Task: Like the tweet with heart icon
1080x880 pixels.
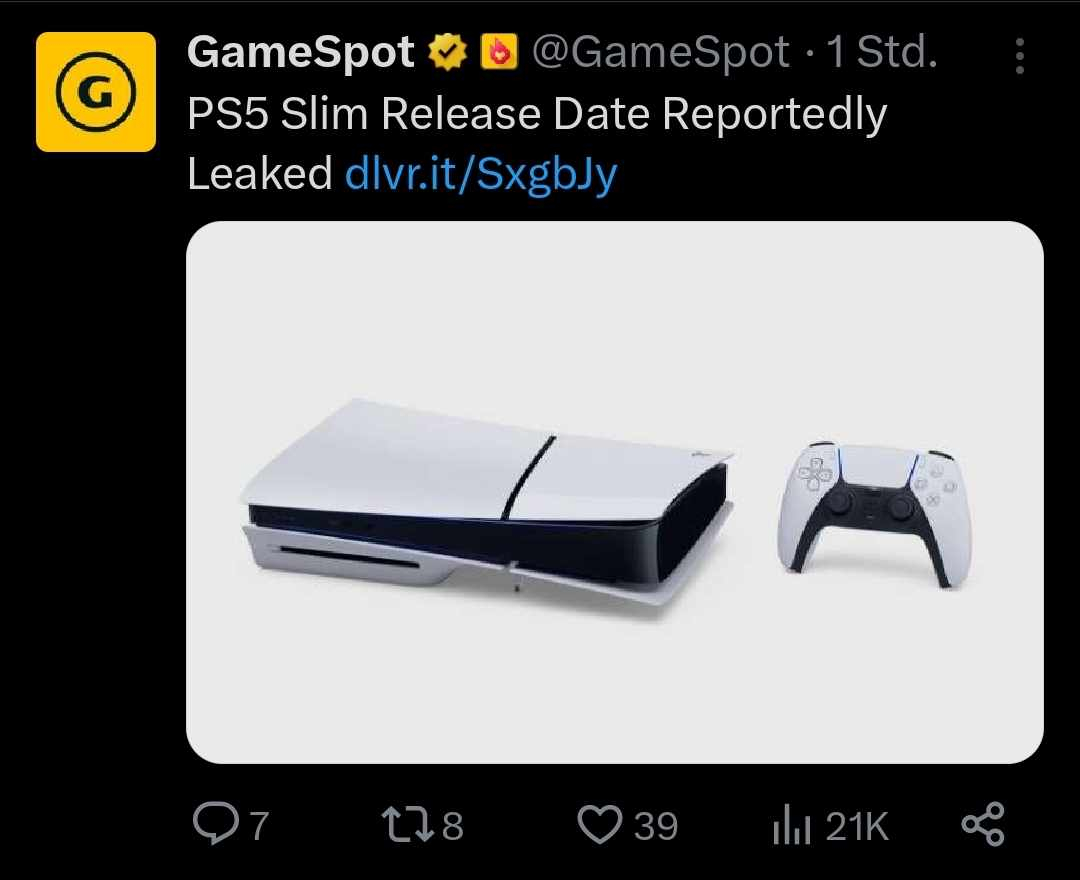Action: (599, 824)
